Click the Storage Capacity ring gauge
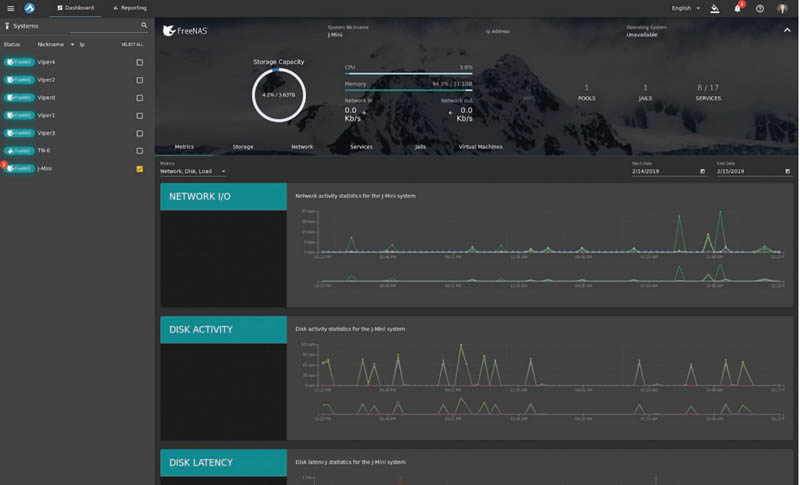This screenshot has width=800, height=485. tap(279, 95)
